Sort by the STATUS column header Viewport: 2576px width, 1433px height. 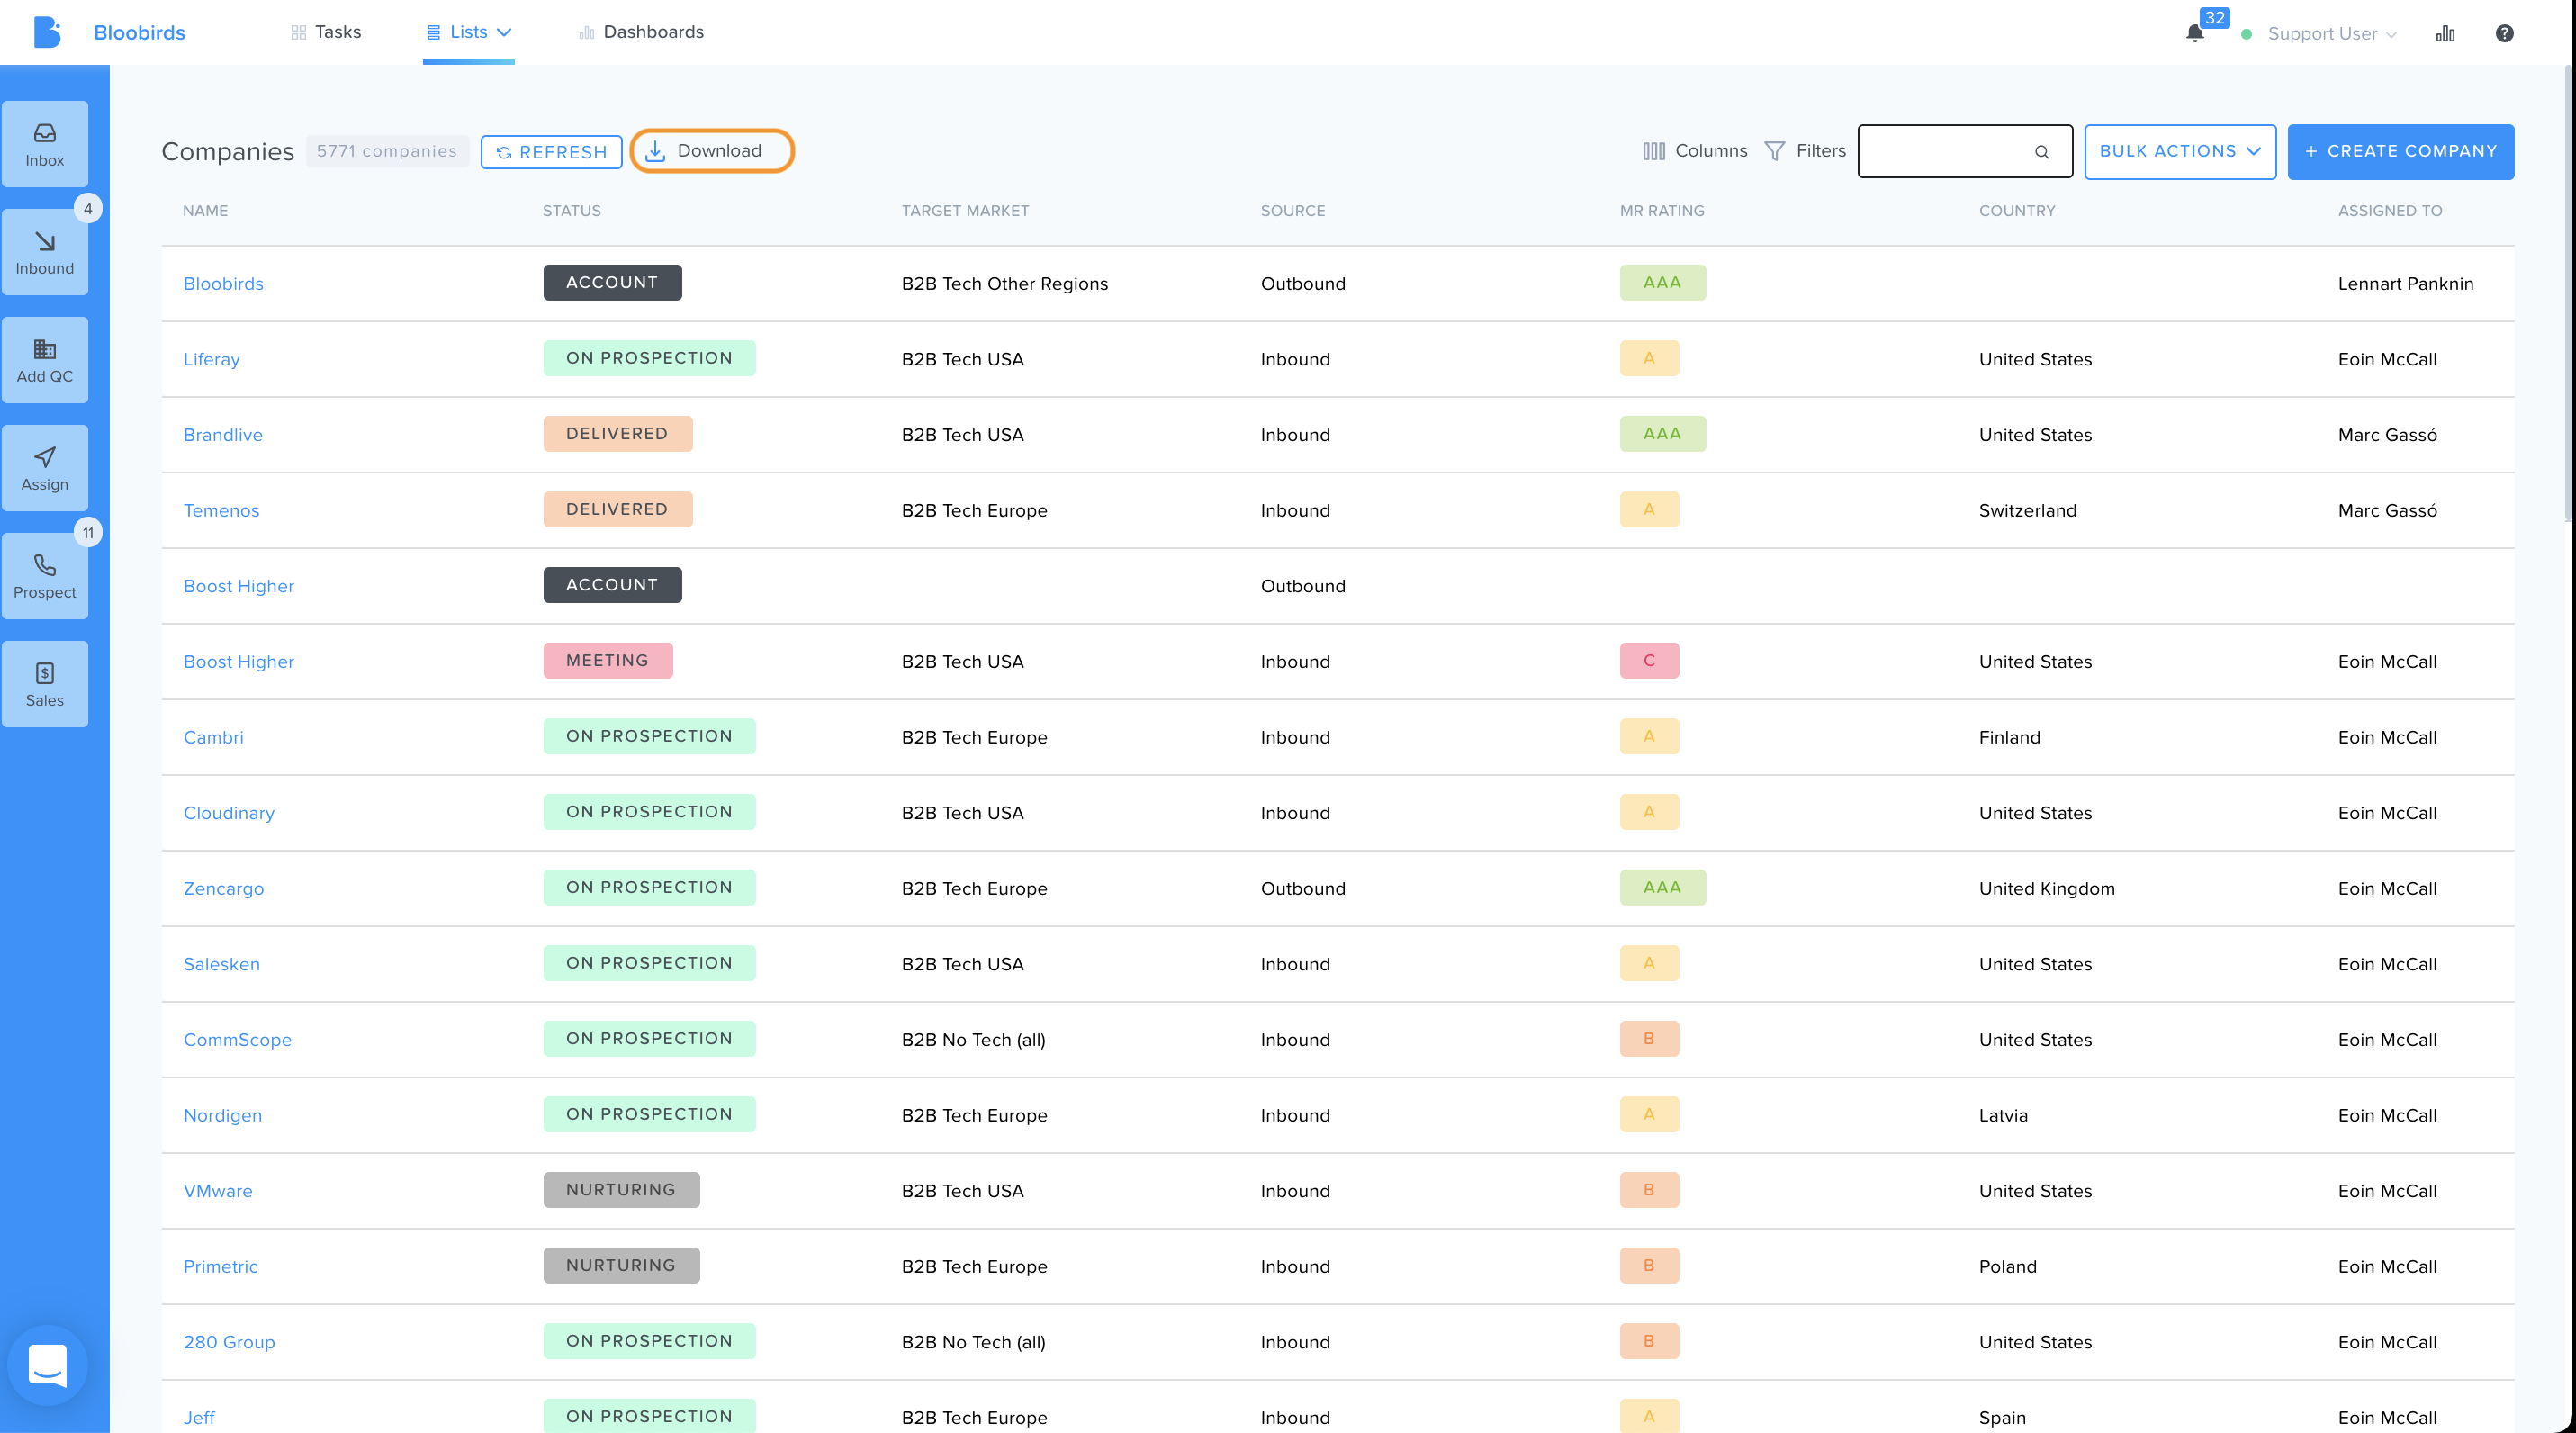click(571, 210)
